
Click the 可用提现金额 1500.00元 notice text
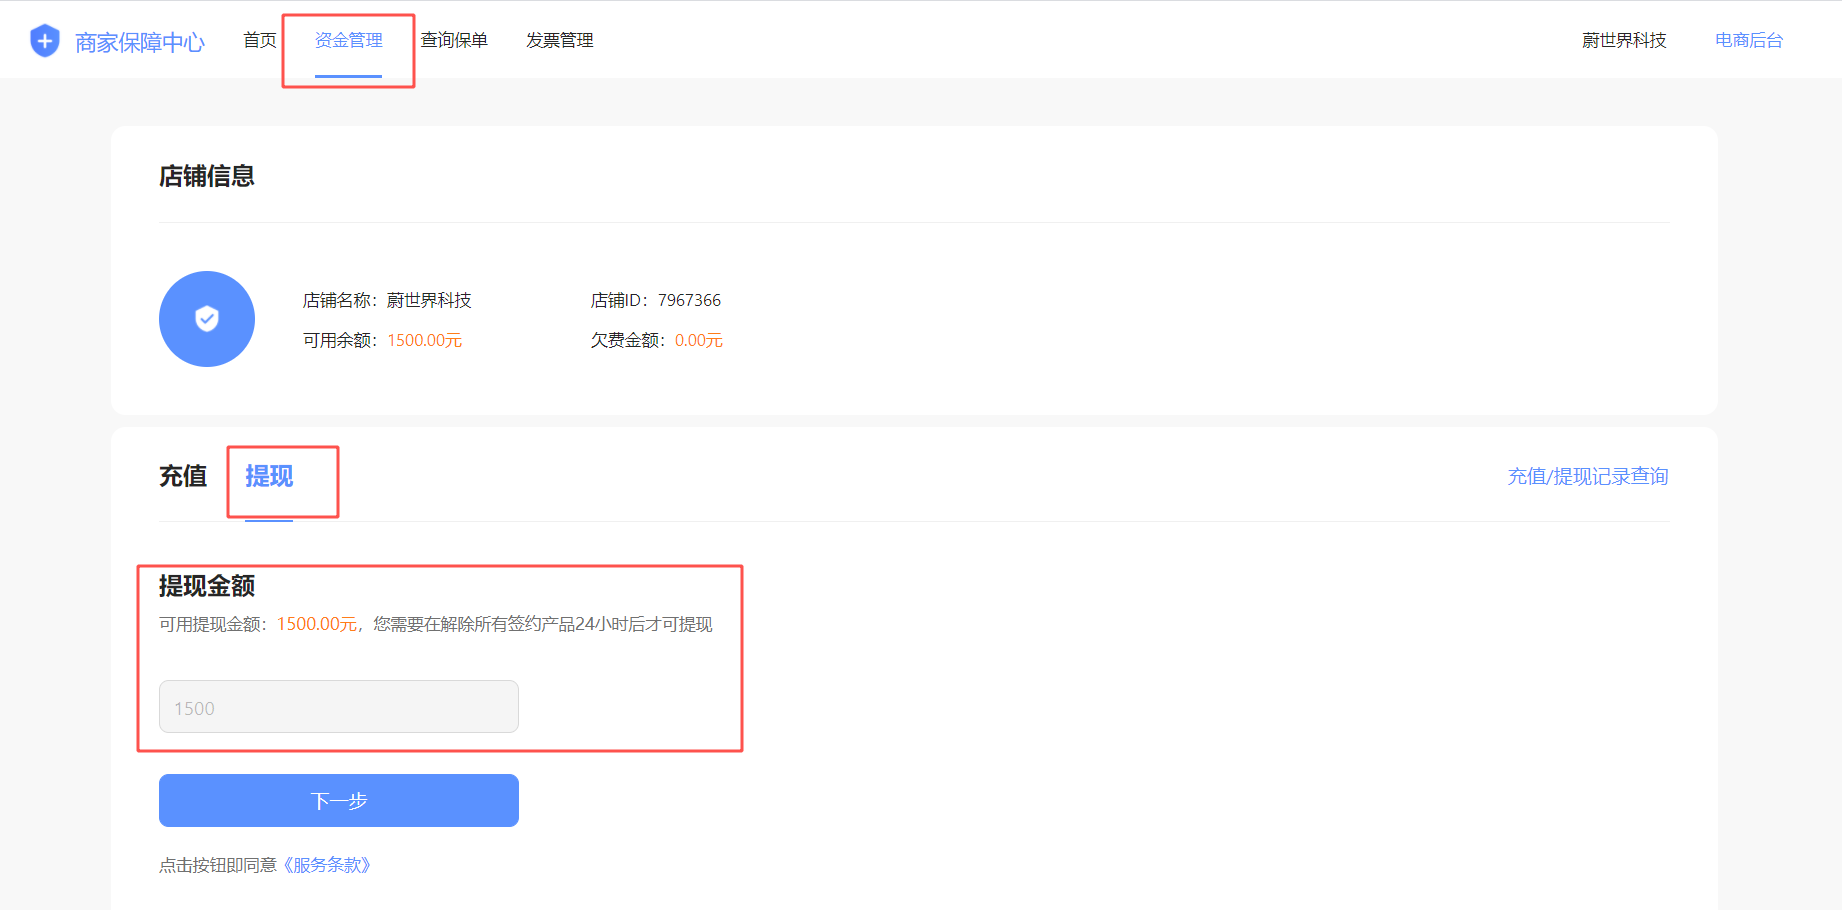436,624
